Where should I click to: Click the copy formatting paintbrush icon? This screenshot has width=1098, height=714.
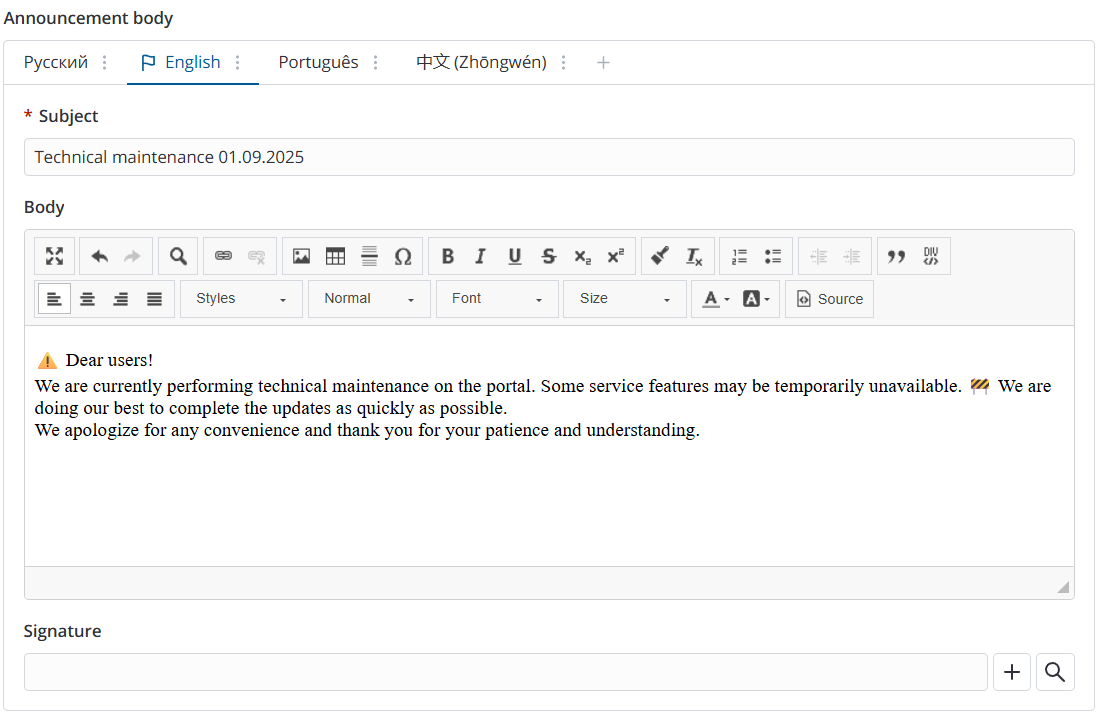[x=660, y=256]
